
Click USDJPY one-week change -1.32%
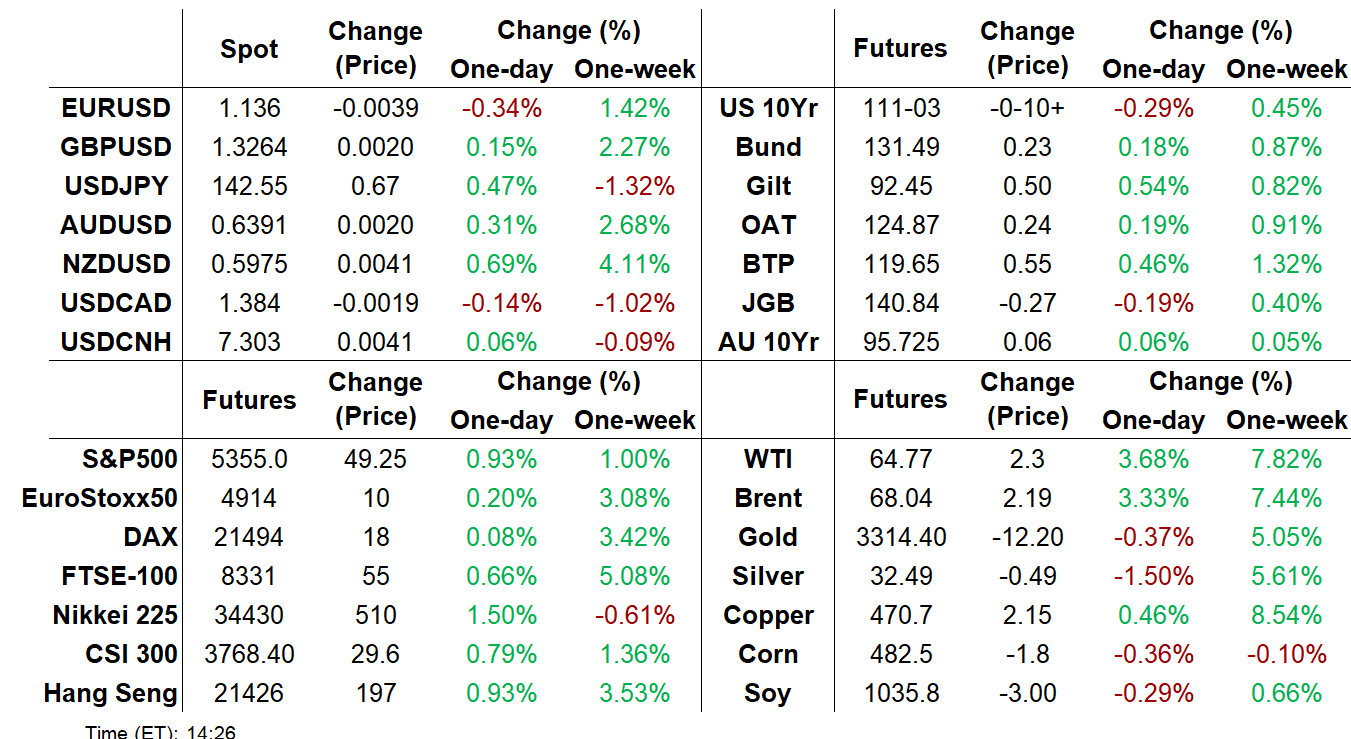633,186
